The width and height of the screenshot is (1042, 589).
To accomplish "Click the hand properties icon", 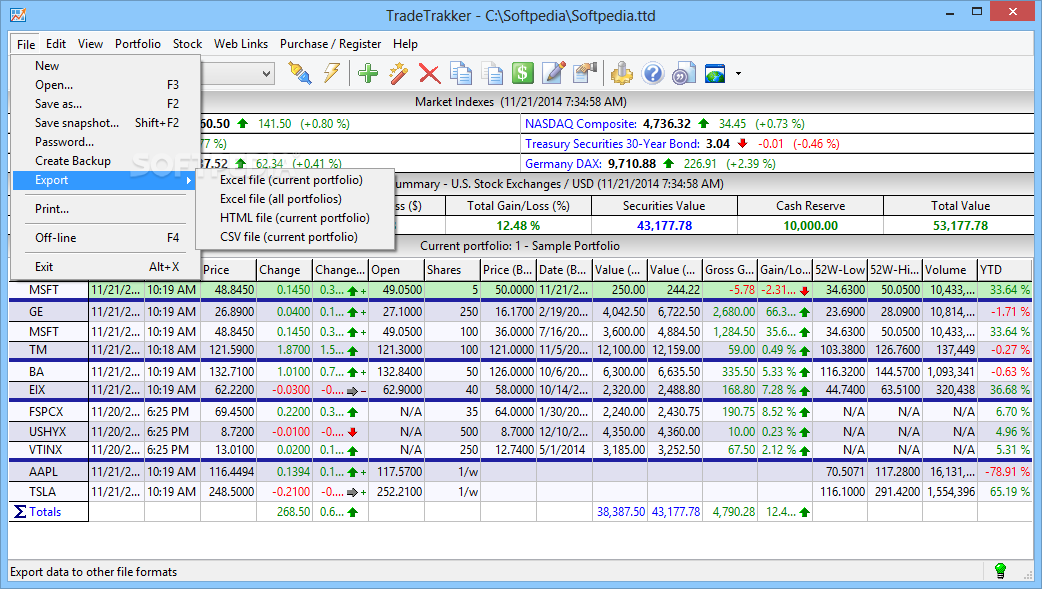I will pos(585,73).
